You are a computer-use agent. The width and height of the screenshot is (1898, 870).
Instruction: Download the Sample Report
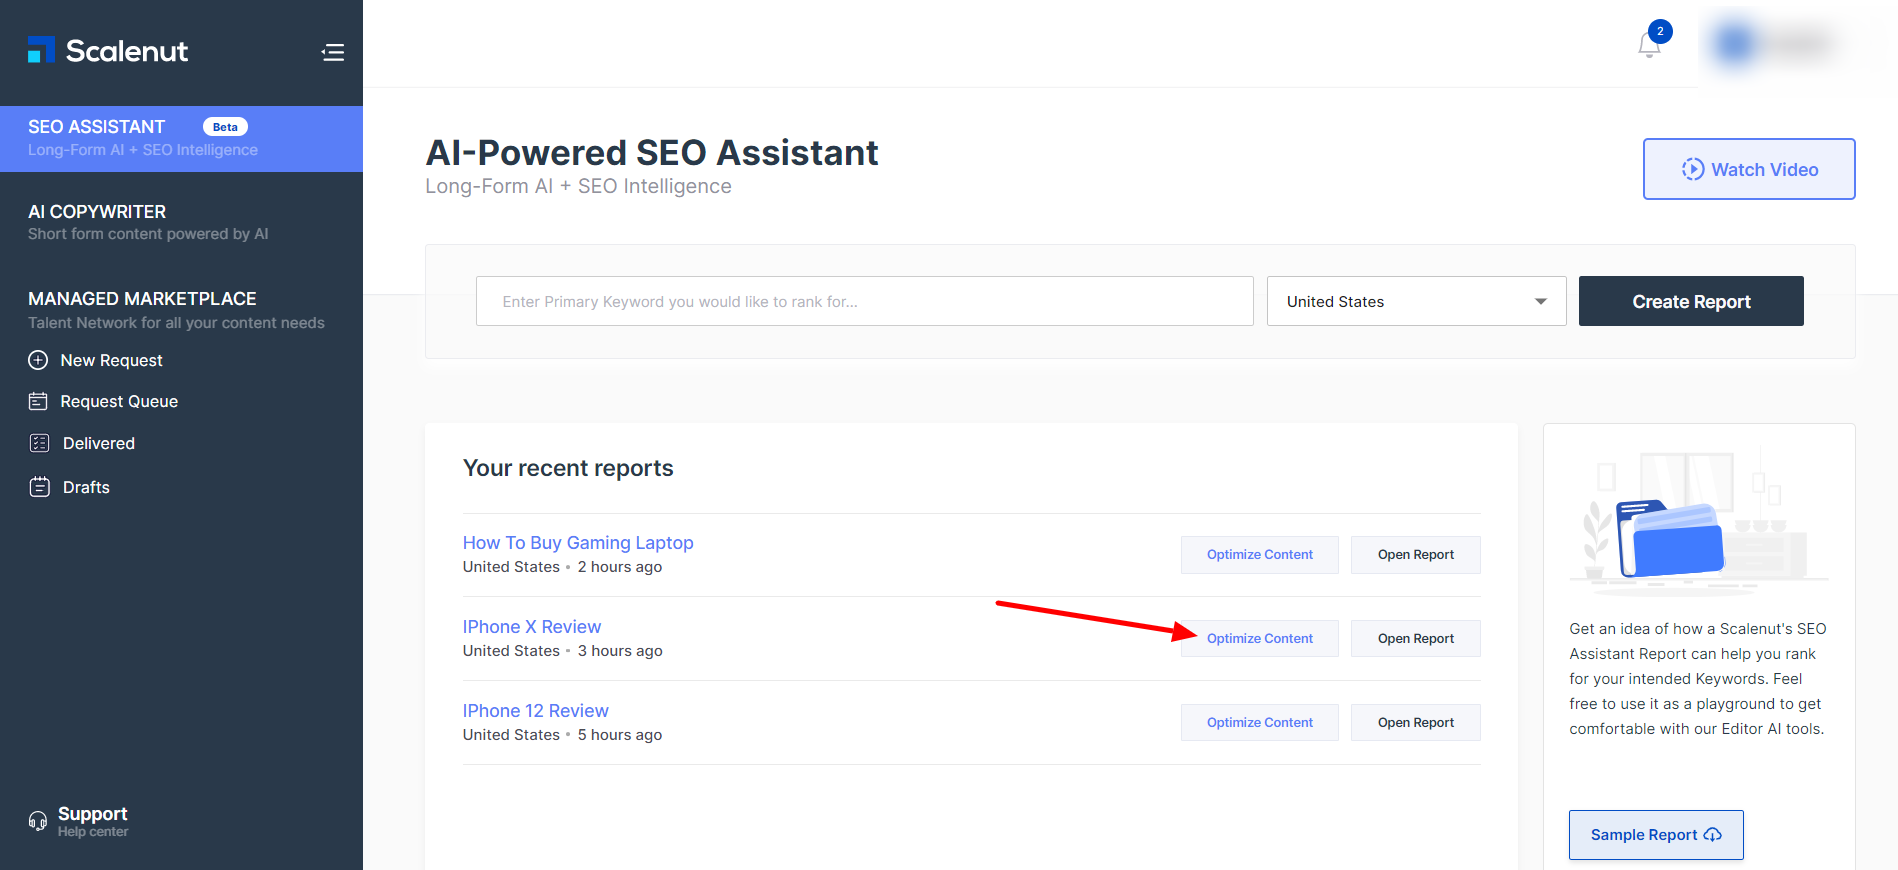[x=1655, y=835]
